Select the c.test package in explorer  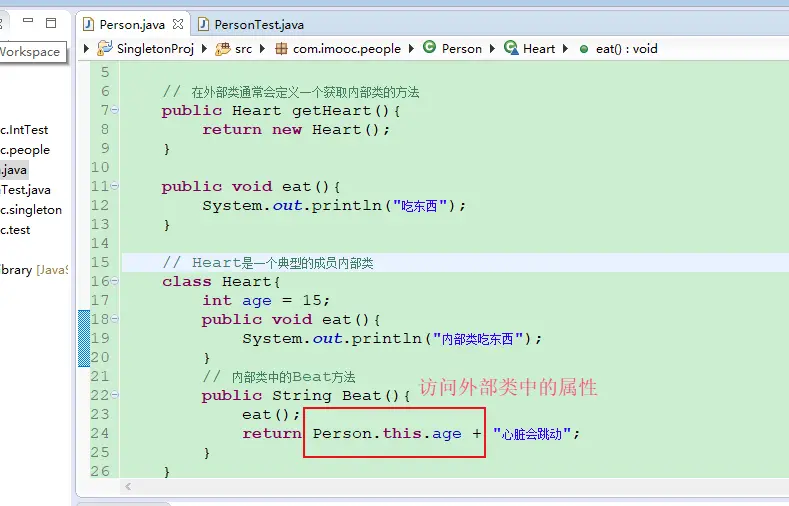point(16,230)
